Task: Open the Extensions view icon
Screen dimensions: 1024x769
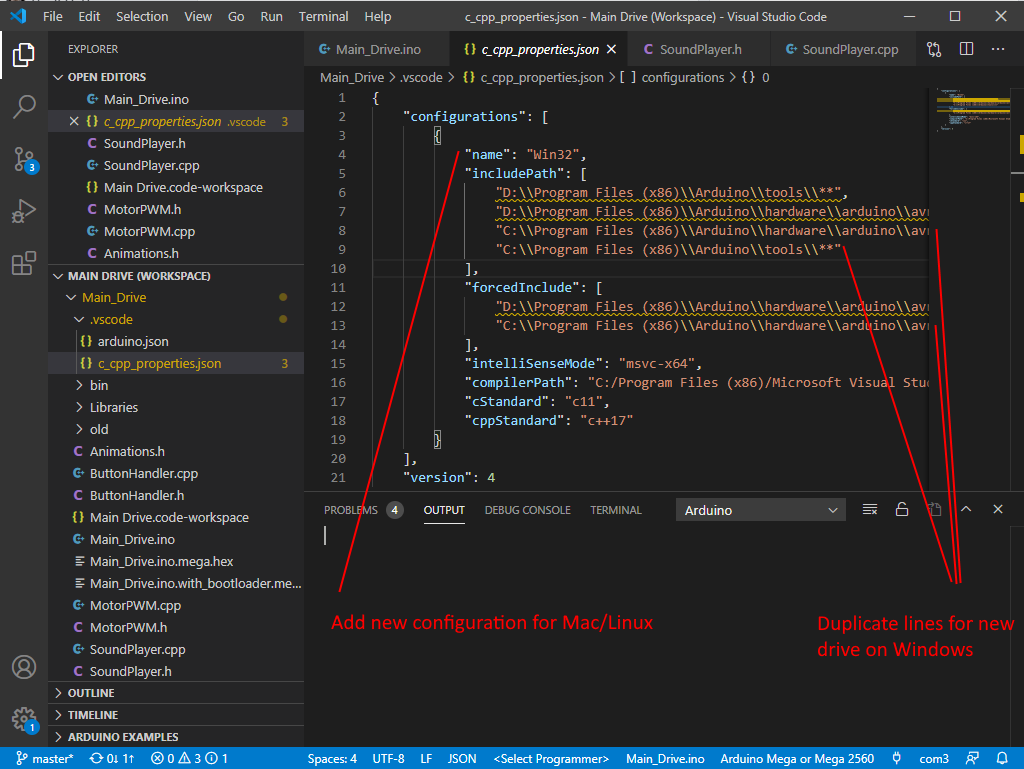Action: [24, 263]
